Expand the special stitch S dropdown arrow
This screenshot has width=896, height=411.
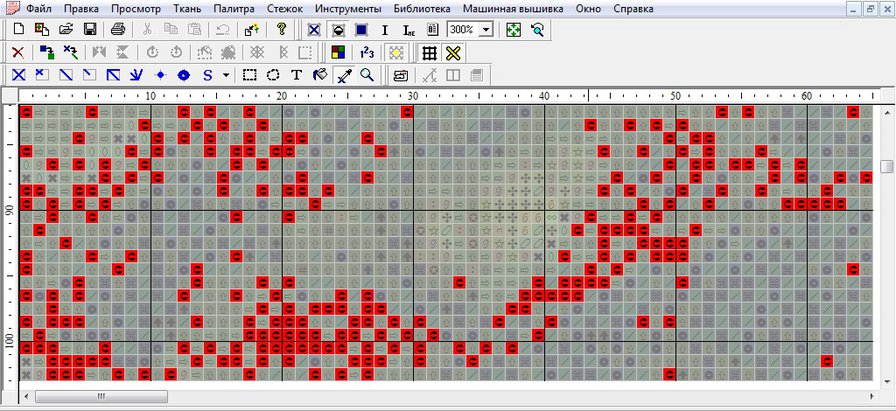click(226, 75)
